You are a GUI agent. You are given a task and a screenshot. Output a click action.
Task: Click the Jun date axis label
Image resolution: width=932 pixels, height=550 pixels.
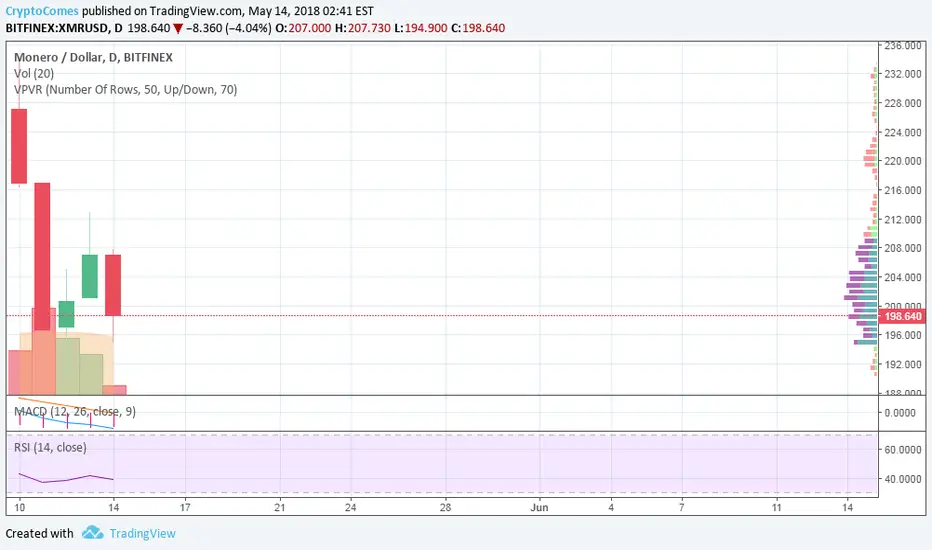tap(539, 507)
